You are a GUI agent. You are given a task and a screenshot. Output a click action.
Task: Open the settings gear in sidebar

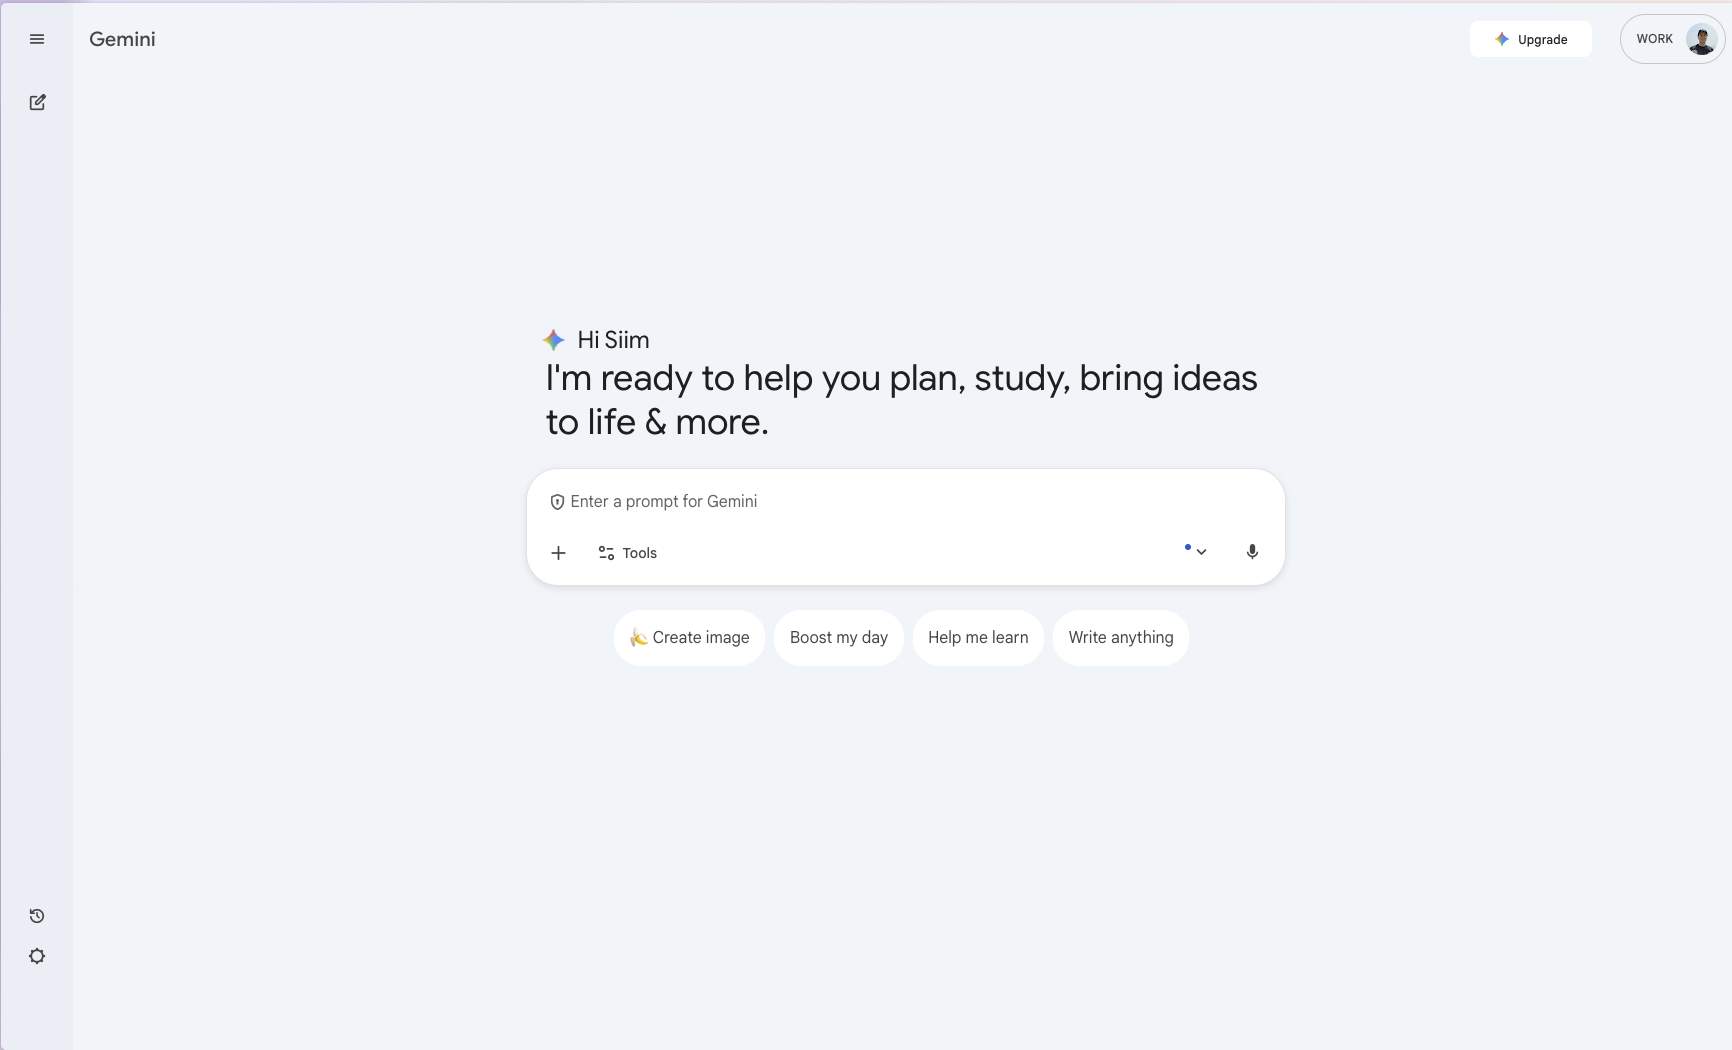pos(37,956)
